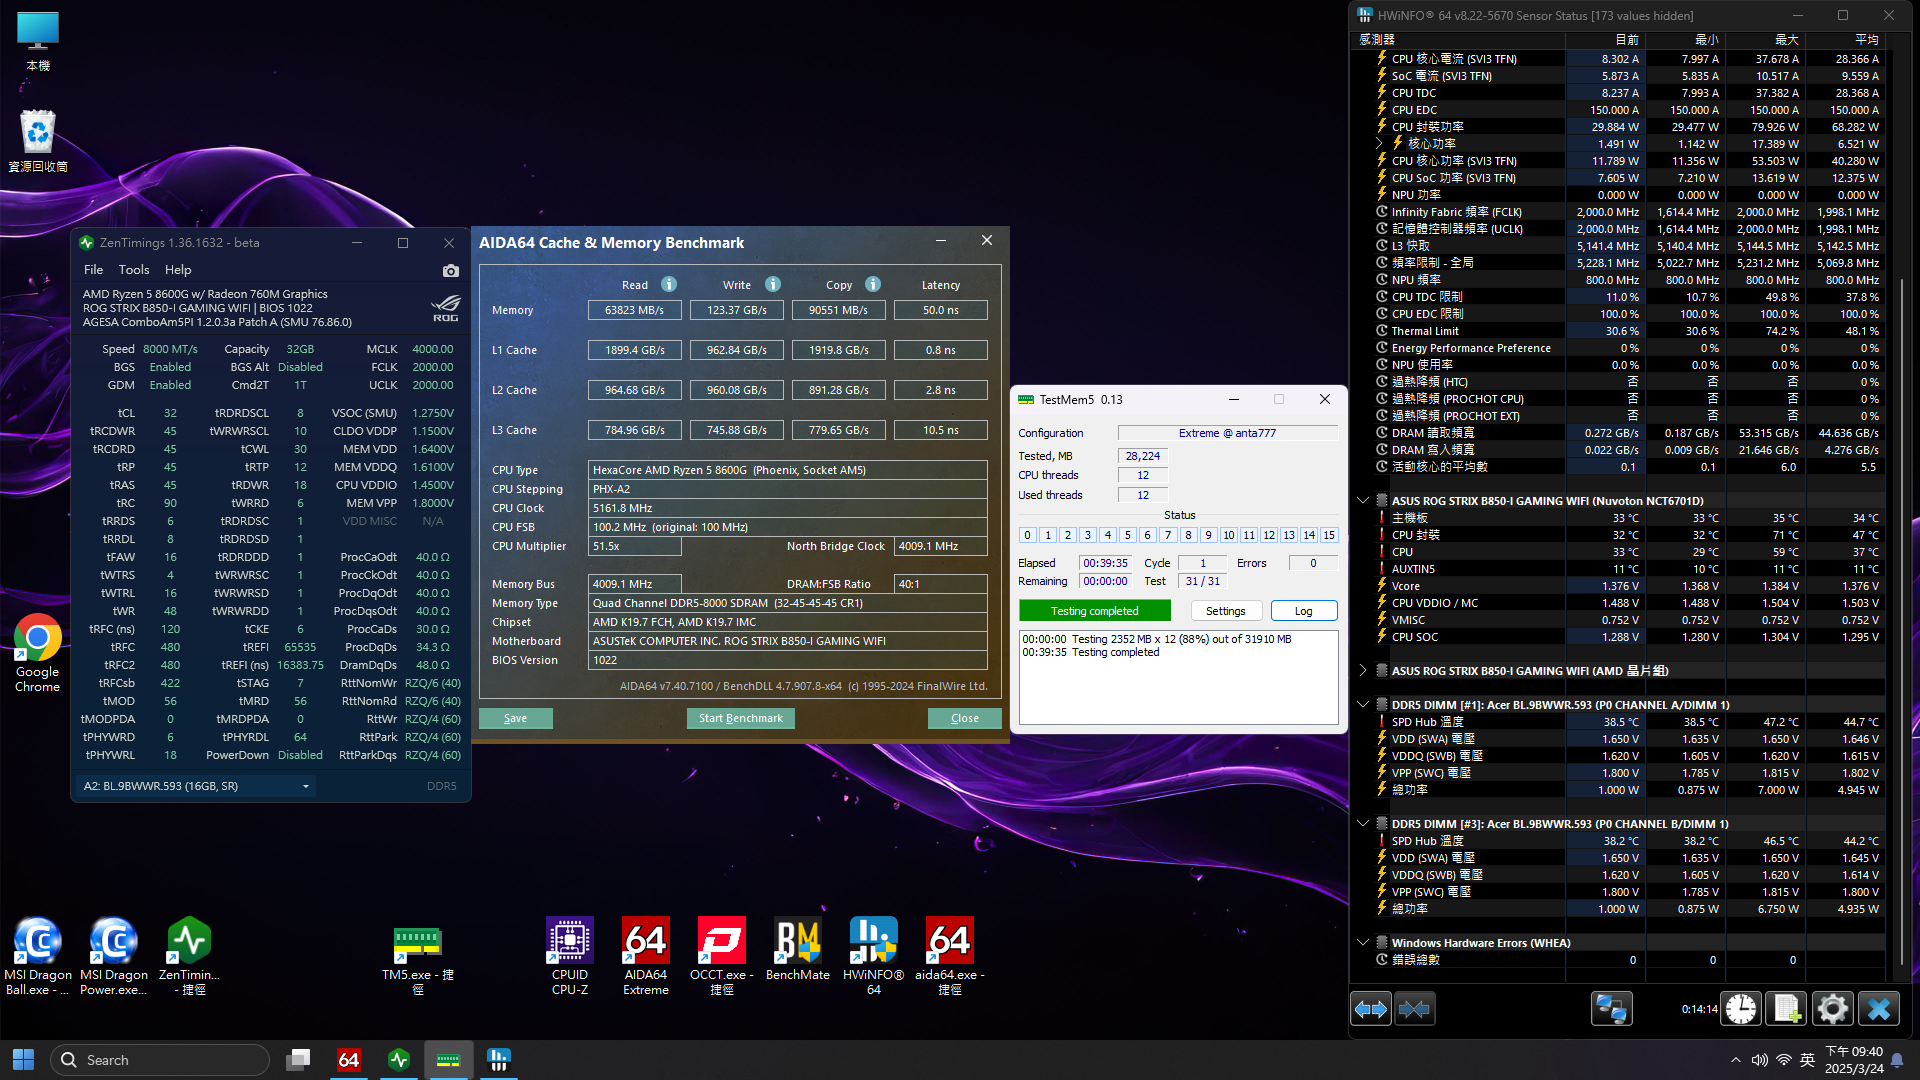Open aida64.exe desktop shortcut
This screenshot has width=1920, height=1080.
(950, 957)
